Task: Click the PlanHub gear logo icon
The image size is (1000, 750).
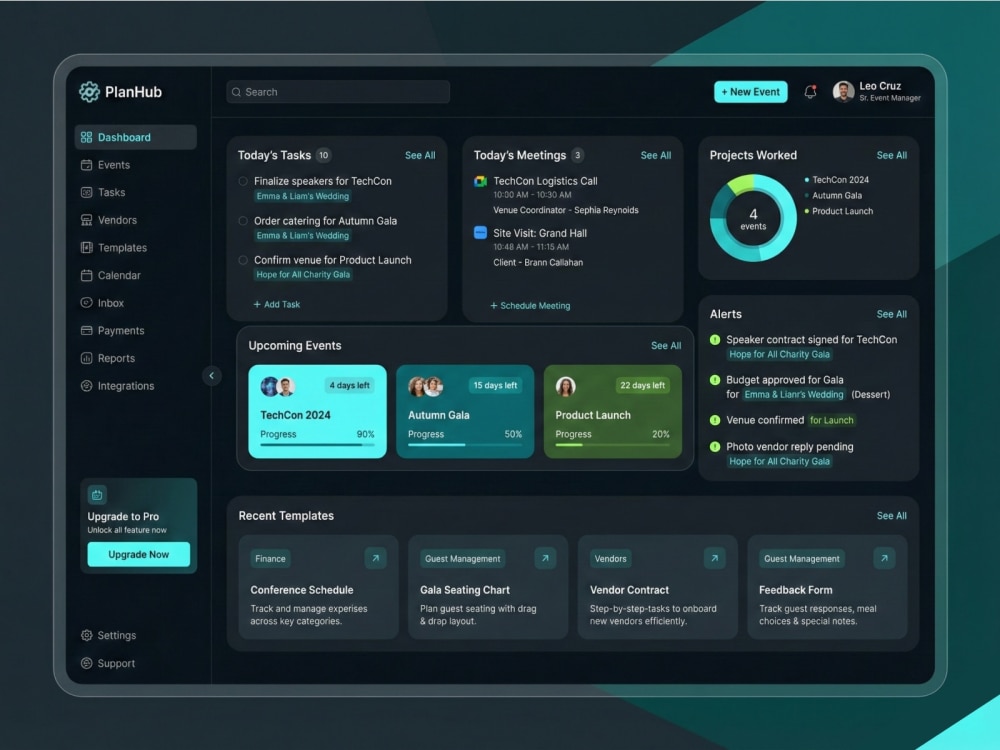Action: (x=89, y=92)
